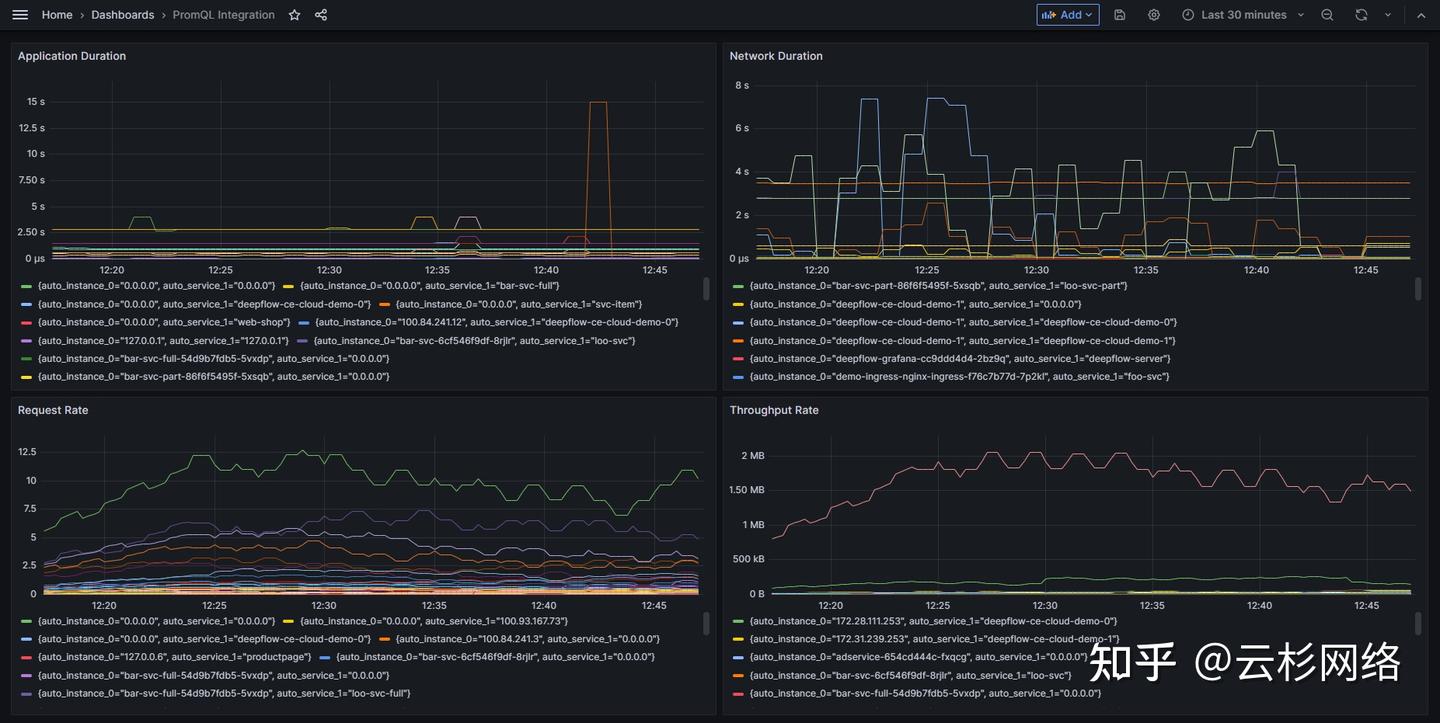Save dashboard using disk icon
This screenshot has width=1440, height=723.
(x=1120, y=15)
